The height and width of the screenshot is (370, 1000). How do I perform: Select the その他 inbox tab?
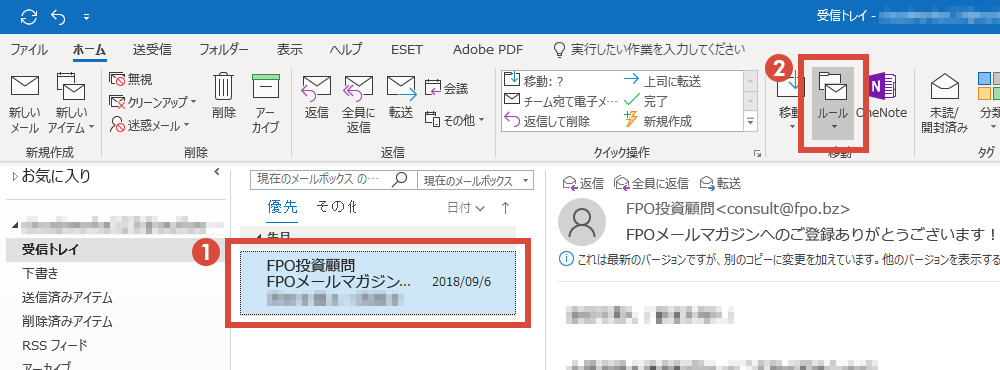click(x=336, y=207)
